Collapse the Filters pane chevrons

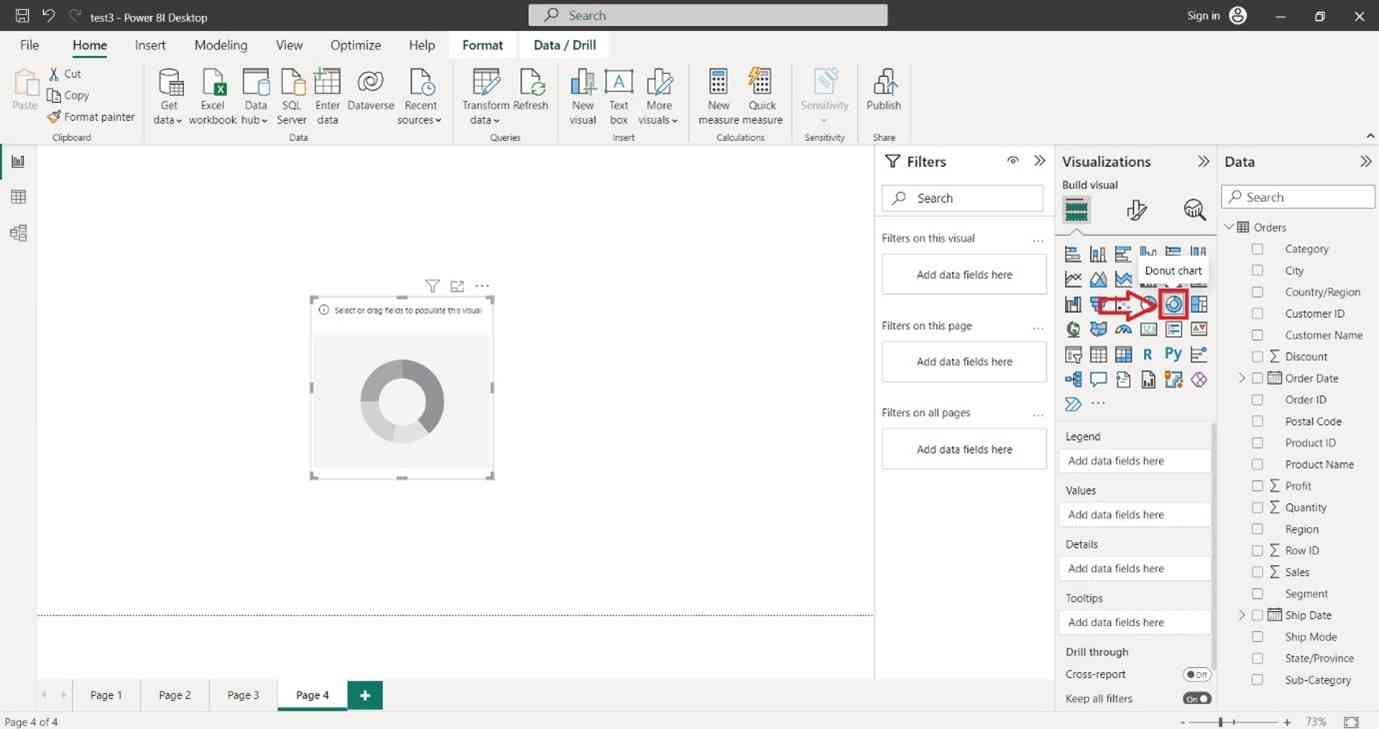tap(1040, 161)
